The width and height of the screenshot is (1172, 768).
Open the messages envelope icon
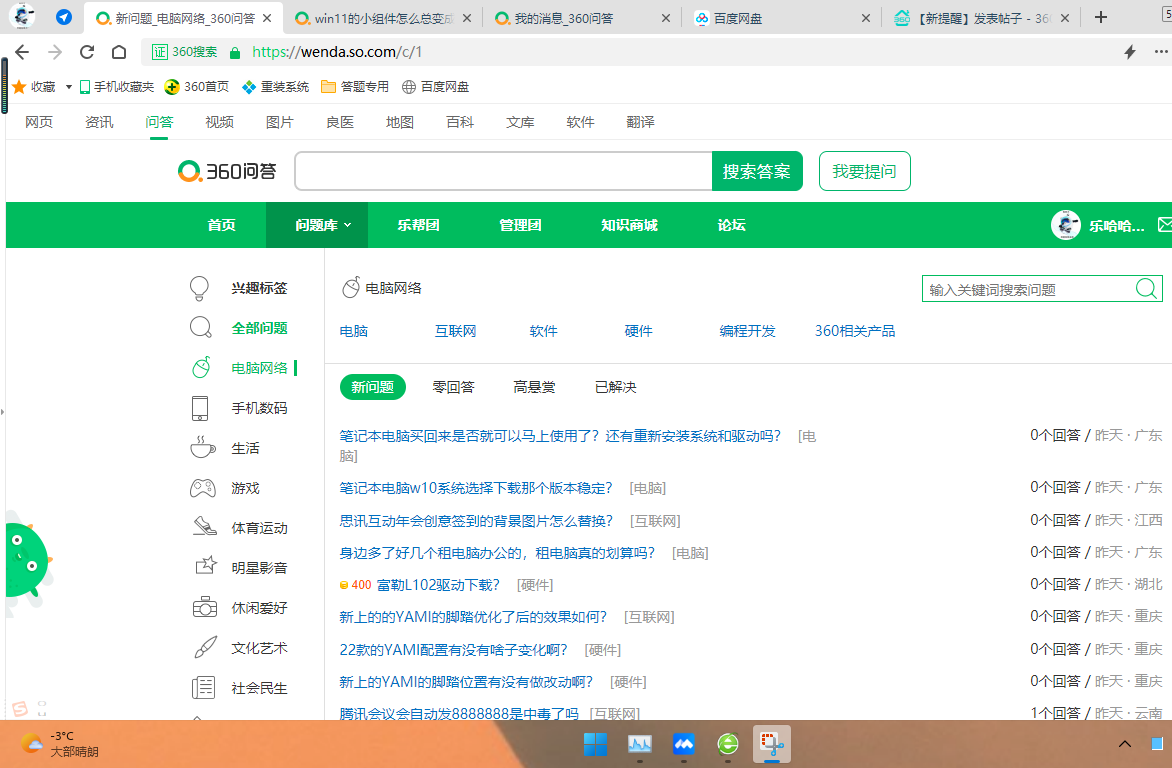click(x=1165, y=224)
